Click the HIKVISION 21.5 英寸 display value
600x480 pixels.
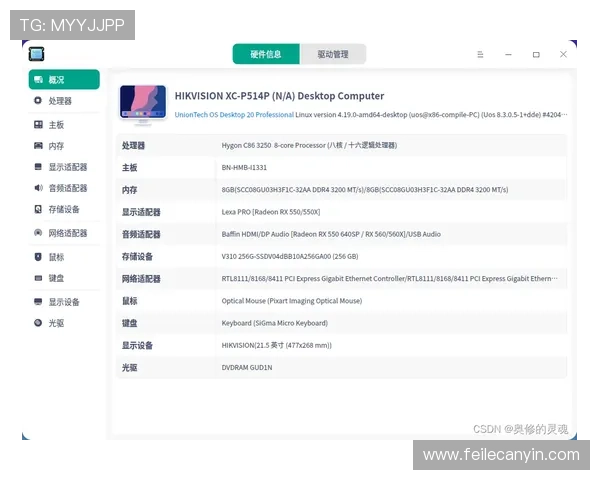pyautogui.click(x=276, y=345)
